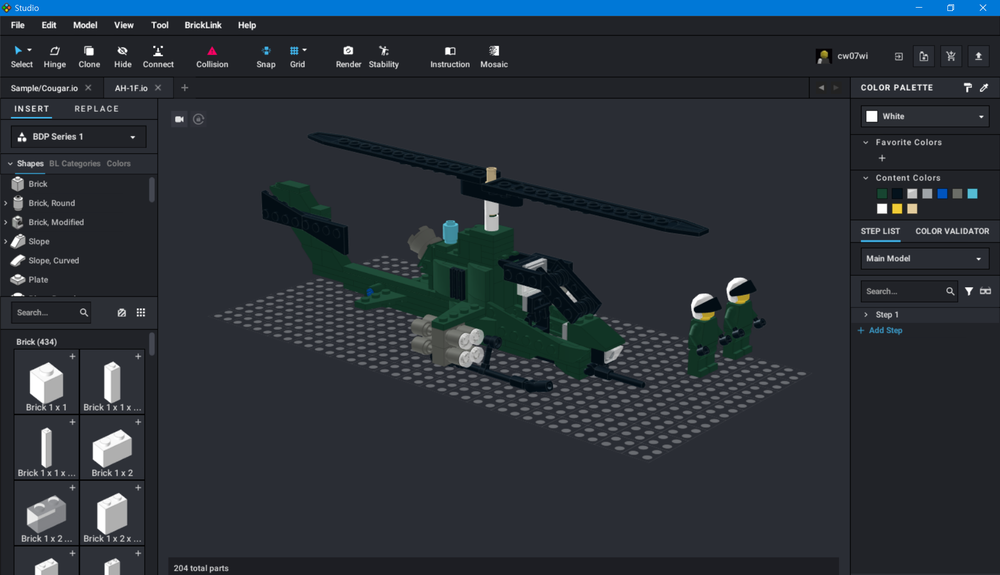Toggle the grid thumbnail view icon
This screenshot has height=575, width=1000.
coord(141,312)
